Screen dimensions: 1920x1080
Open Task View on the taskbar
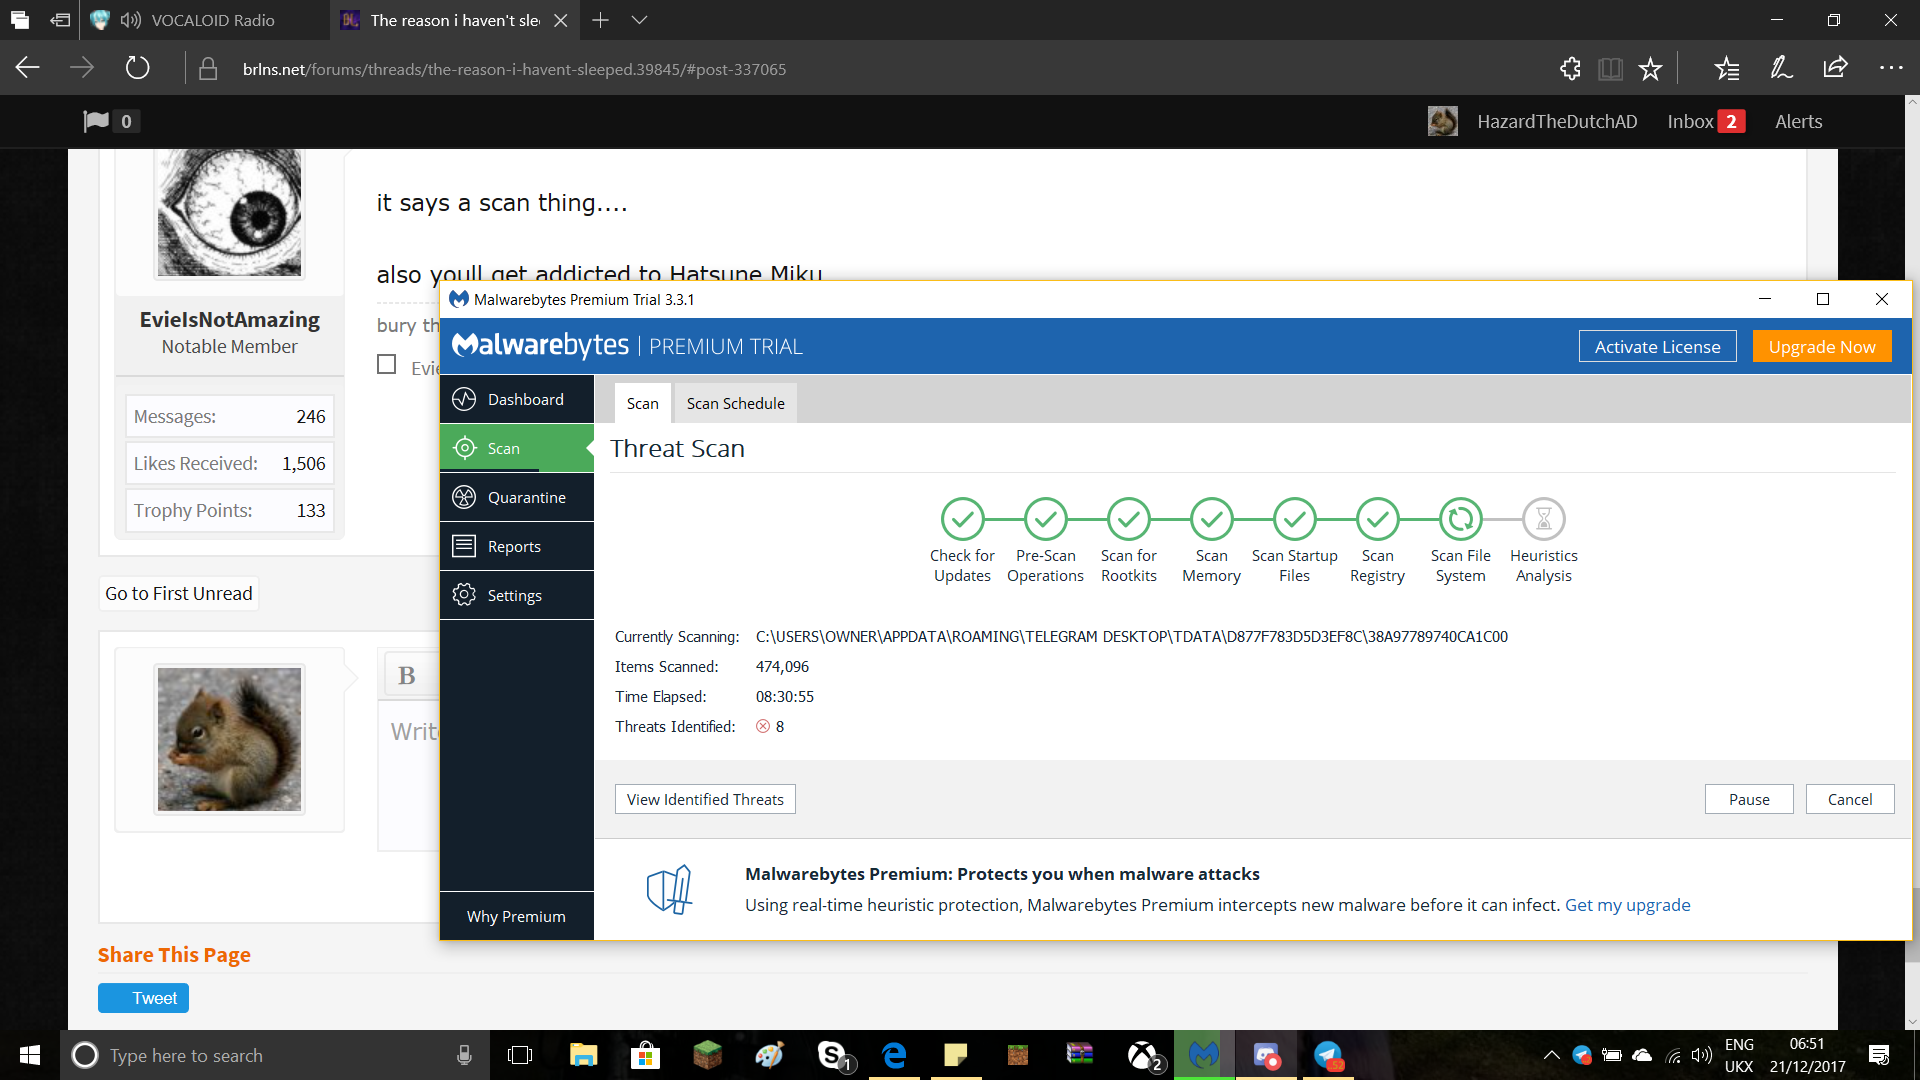click(x=520, y=1055)
